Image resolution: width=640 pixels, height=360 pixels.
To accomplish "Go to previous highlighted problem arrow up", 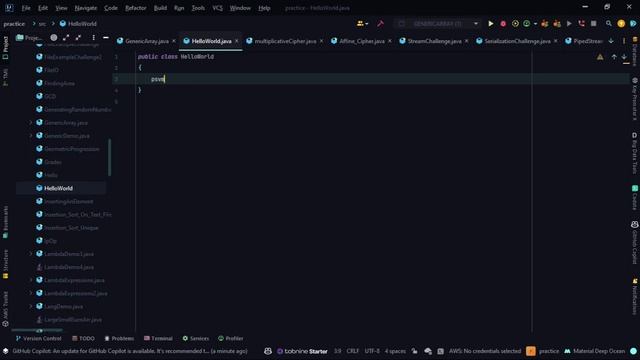I will pos(614,57).
